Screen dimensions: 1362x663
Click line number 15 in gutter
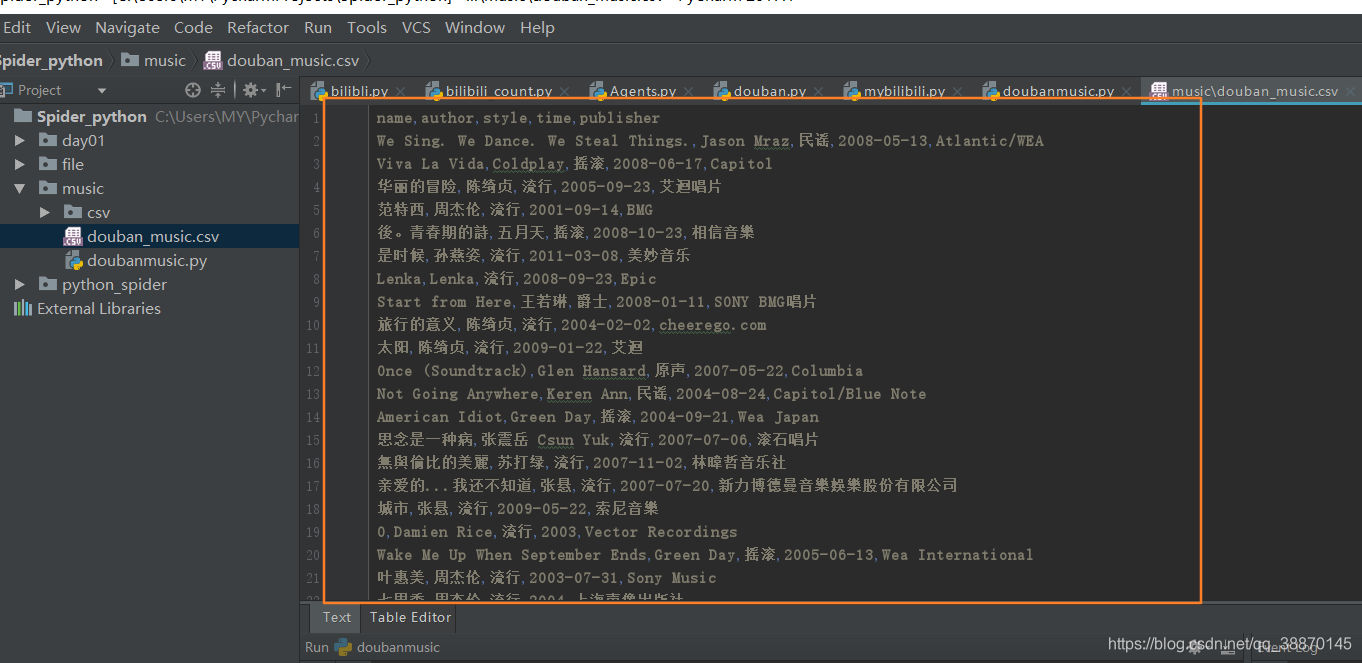[x=313, y=440]
